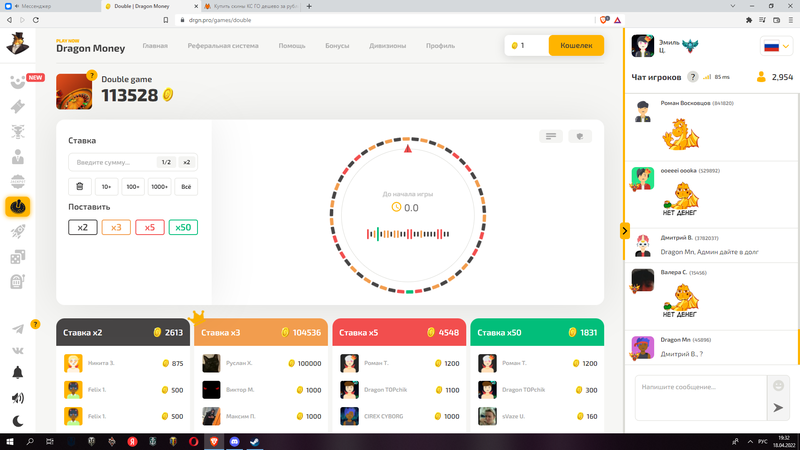Open the Dragon Money logo home

pyautogui.click(x=90, y=46)
